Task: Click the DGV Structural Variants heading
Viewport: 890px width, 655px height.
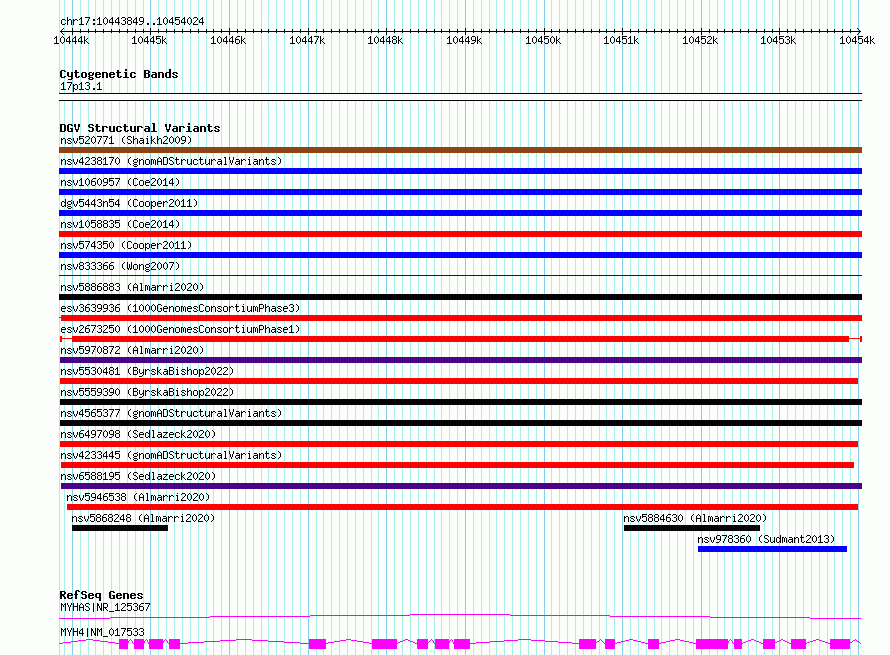Action: click(140, 128)
